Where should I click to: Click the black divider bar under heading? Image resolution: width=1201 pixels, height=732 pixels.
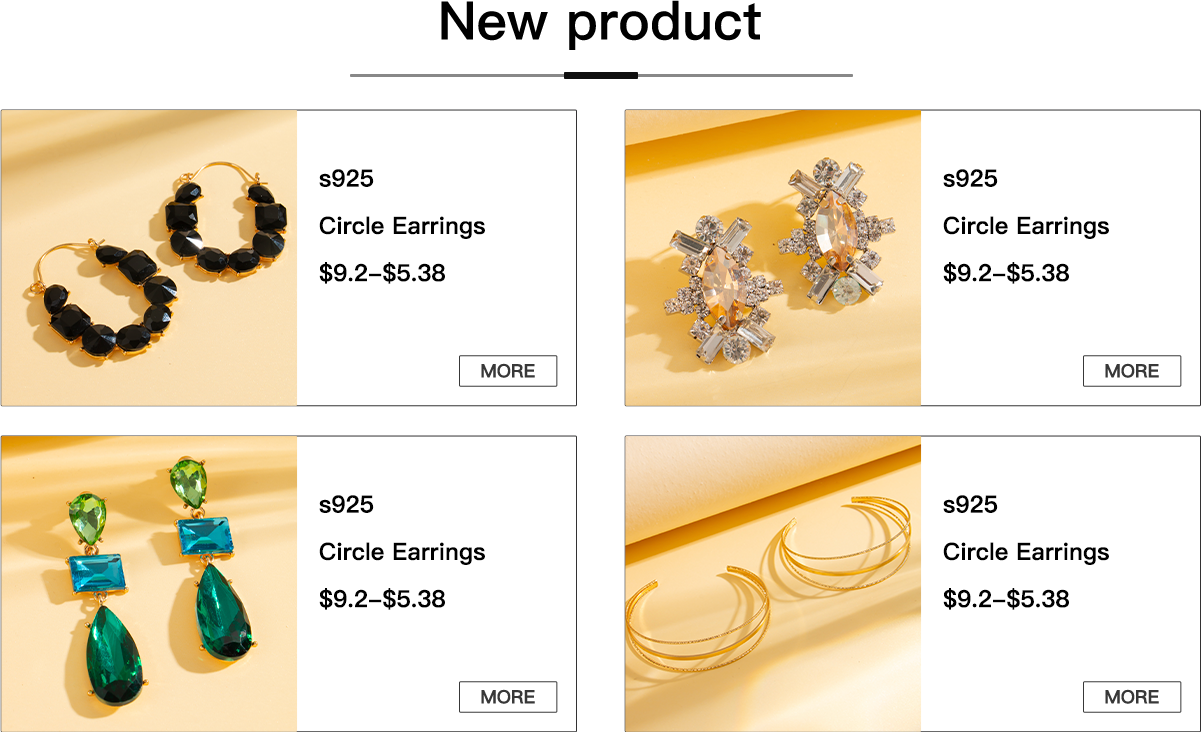click(601, 75)
